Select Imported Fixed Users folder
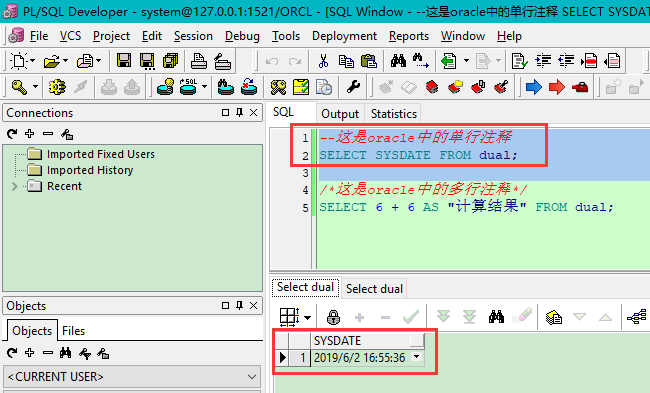Viewport: 650px width, 393px height. (101, 154)
